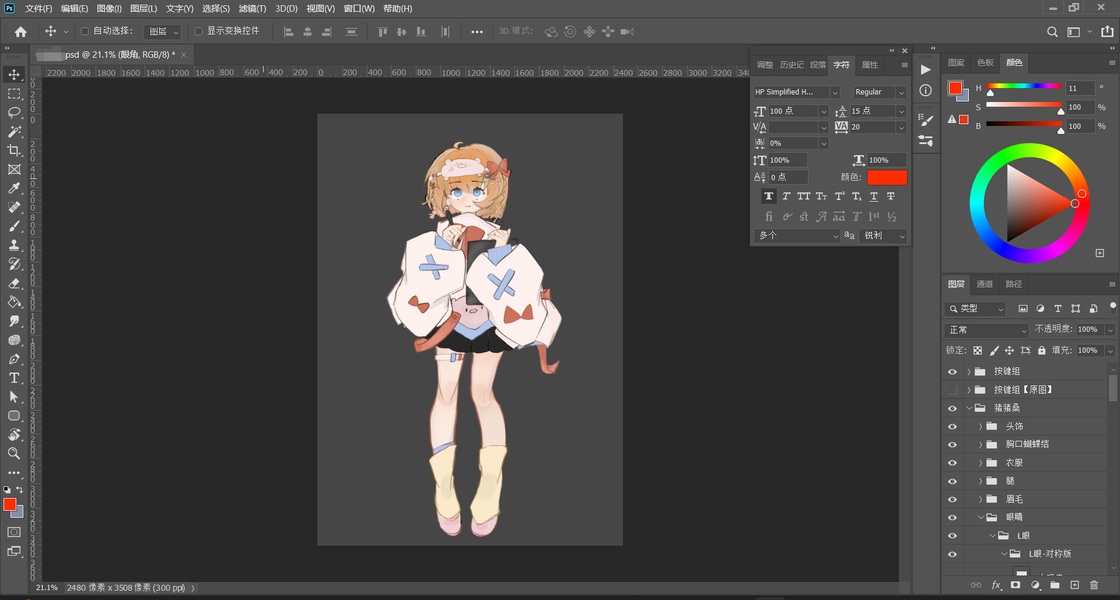Collapse the 眼睛 group chevron
Viewport: 1120px width, 600px height.
pyautogui.click(x=981, y=517)
